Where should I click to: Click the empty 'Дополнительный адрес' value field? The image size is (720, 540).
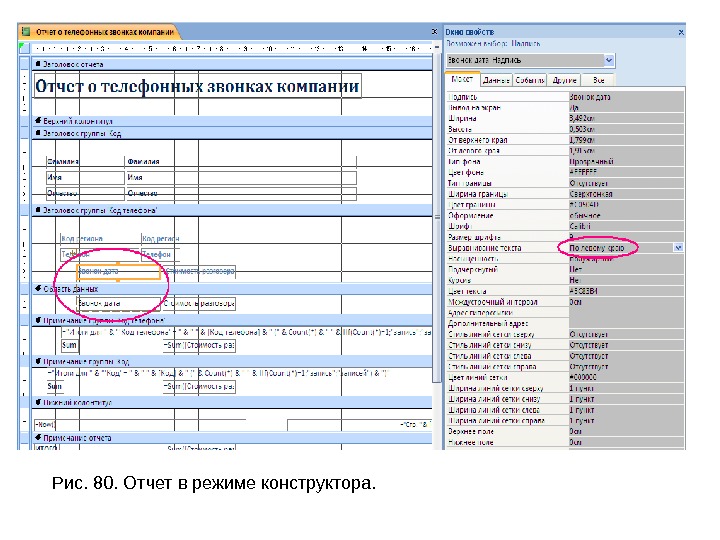(626, 324)
